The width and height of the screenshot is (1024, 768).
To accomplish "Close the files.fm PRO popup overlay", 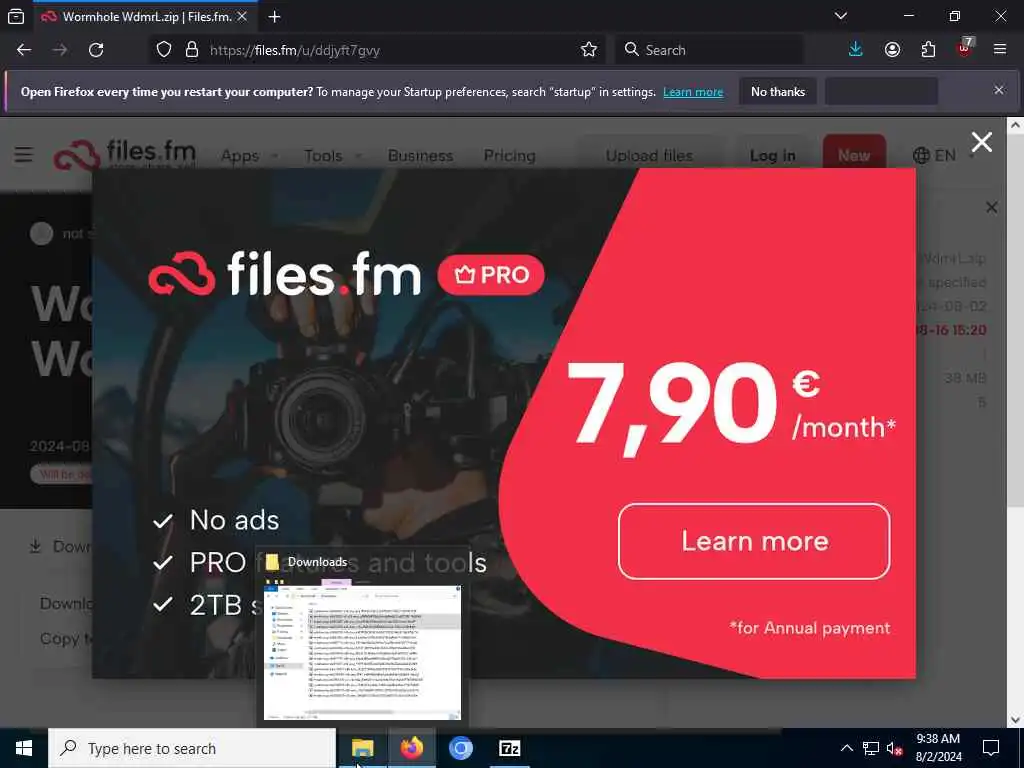I will [982, 142].
